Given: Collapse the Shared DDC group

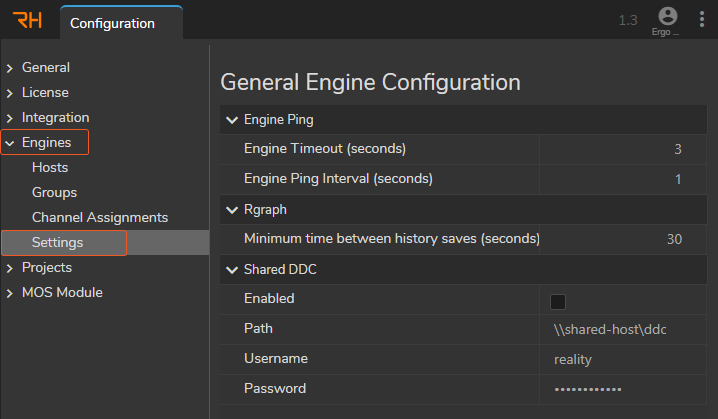Looking at the screenshot, I should pos(232,269).
